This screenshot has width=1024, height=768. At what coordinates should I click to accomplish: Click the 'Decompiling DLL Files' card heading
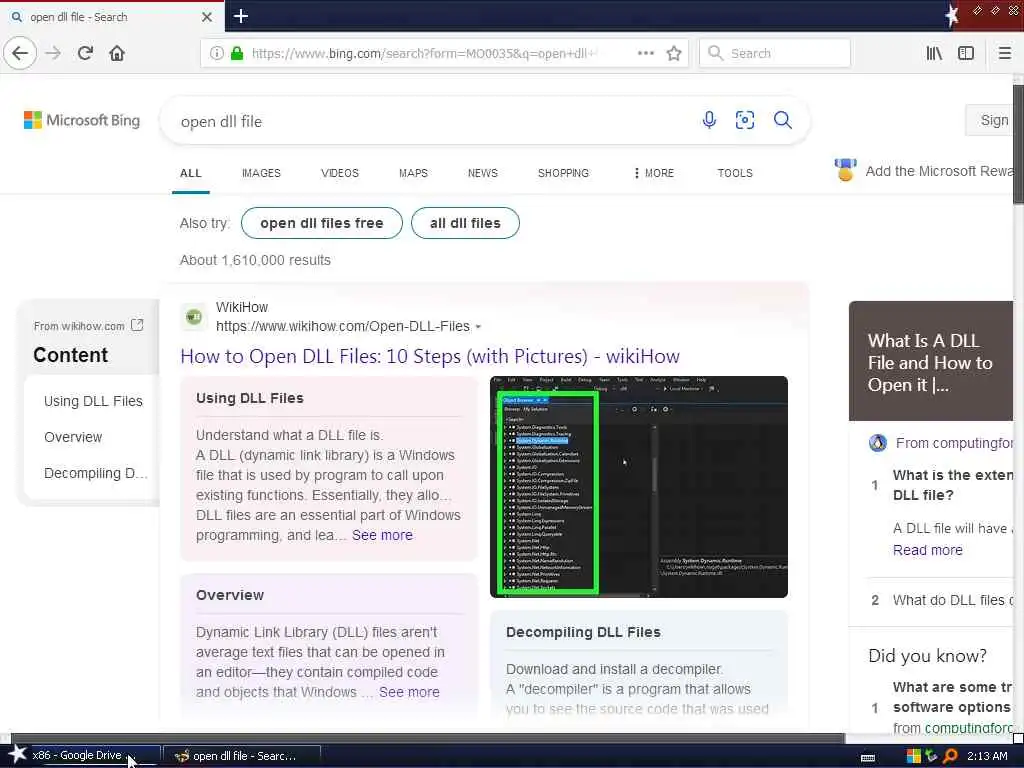tap(583, 632)
